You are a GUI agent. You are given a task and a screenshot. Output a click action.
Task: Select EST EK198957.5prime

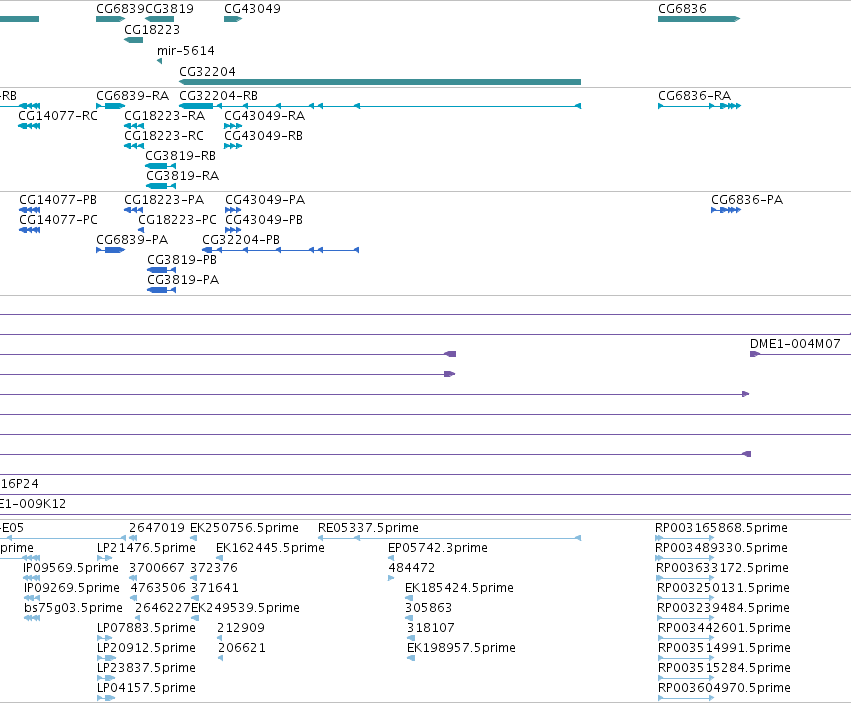(411, 658)
